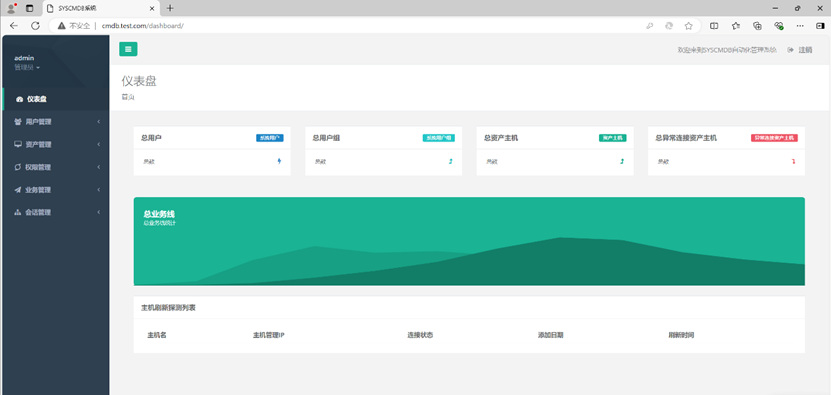
Task: Toggle the browser sidebar panel icon
Action: click(820, 25)
